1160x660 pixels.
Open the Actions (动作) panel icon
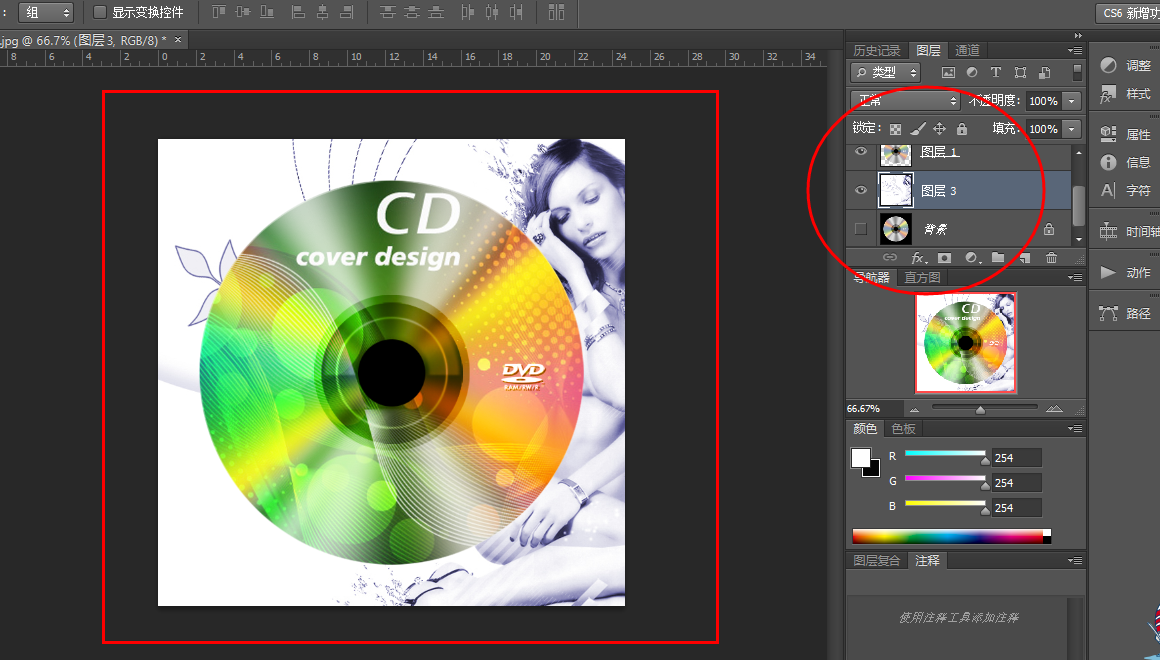pyautogui.click(x=1108, y=272)
